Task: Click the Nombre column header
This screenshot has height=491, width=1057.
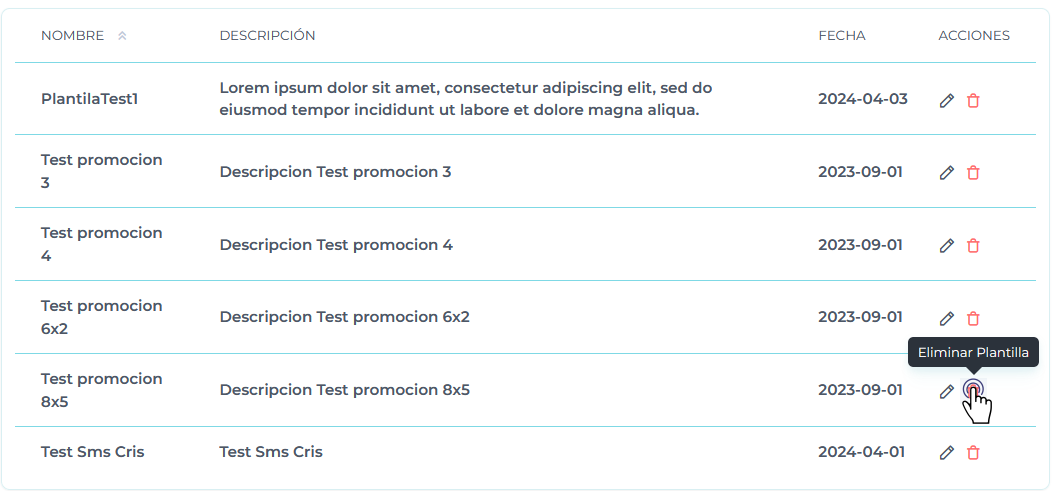Action: coord(72,36)
